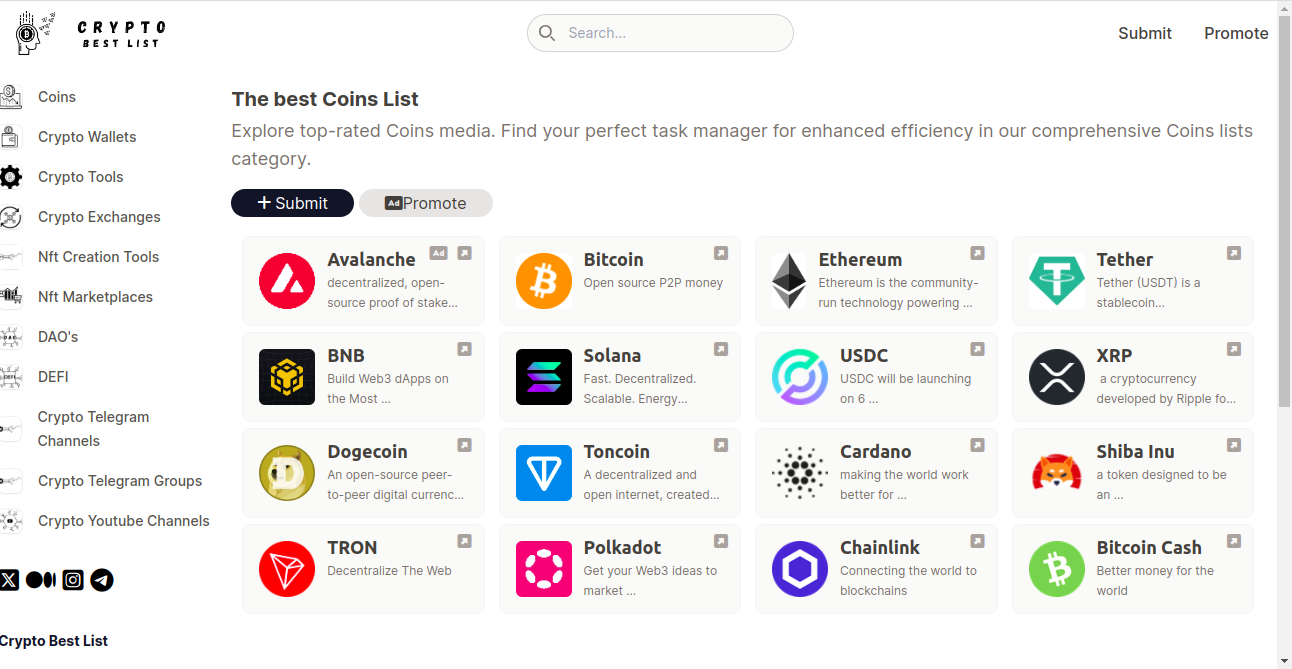This screenshot has width=1292, height=669.
Task: Select Crypto Exchanges category
Action: point(99,217)
